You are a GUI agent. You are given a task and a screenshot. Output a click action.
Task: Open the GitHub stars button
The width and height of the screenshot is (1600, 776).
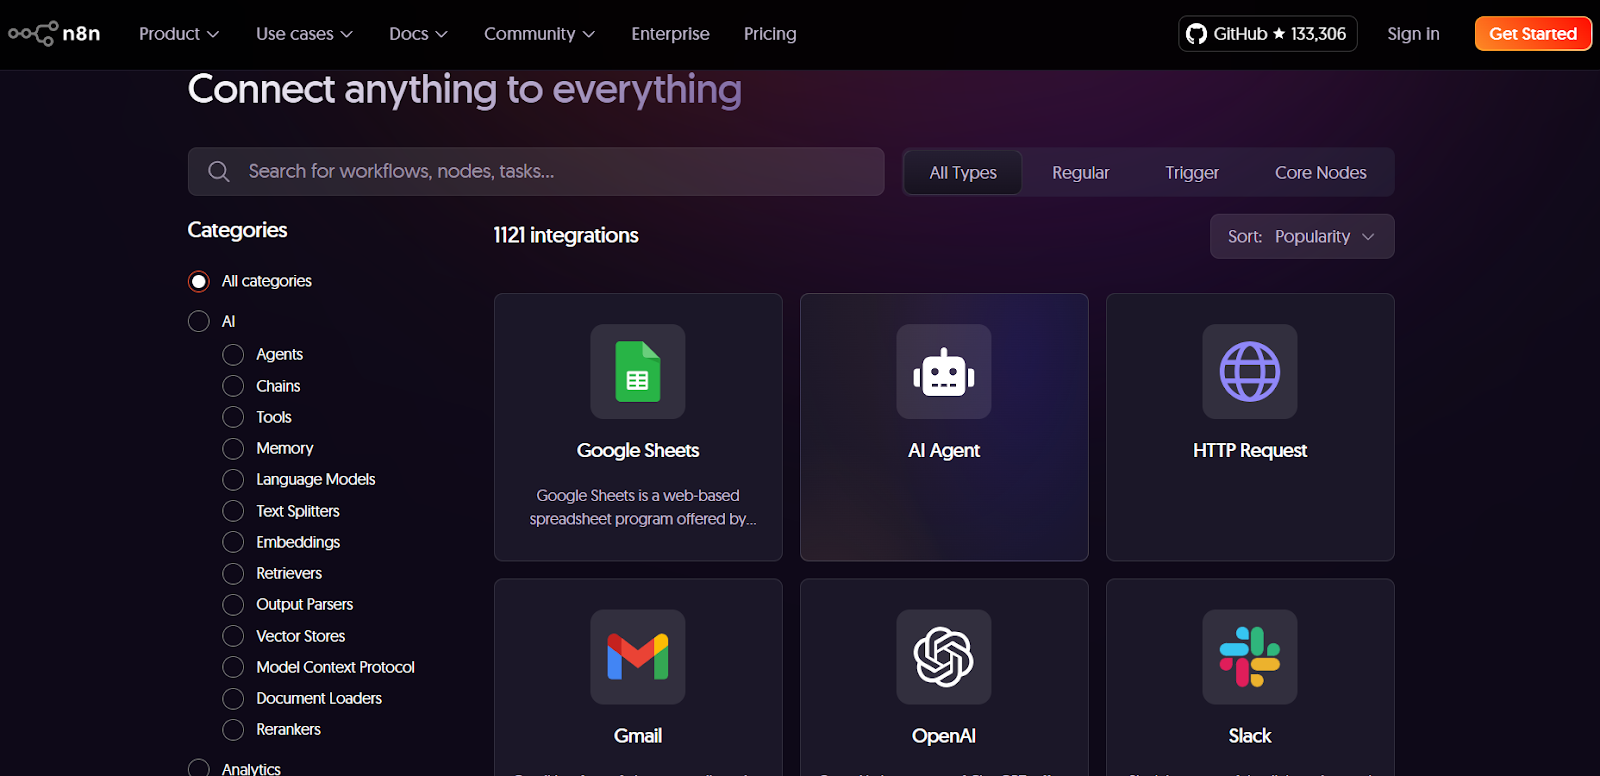click(x=1268, y=34)
